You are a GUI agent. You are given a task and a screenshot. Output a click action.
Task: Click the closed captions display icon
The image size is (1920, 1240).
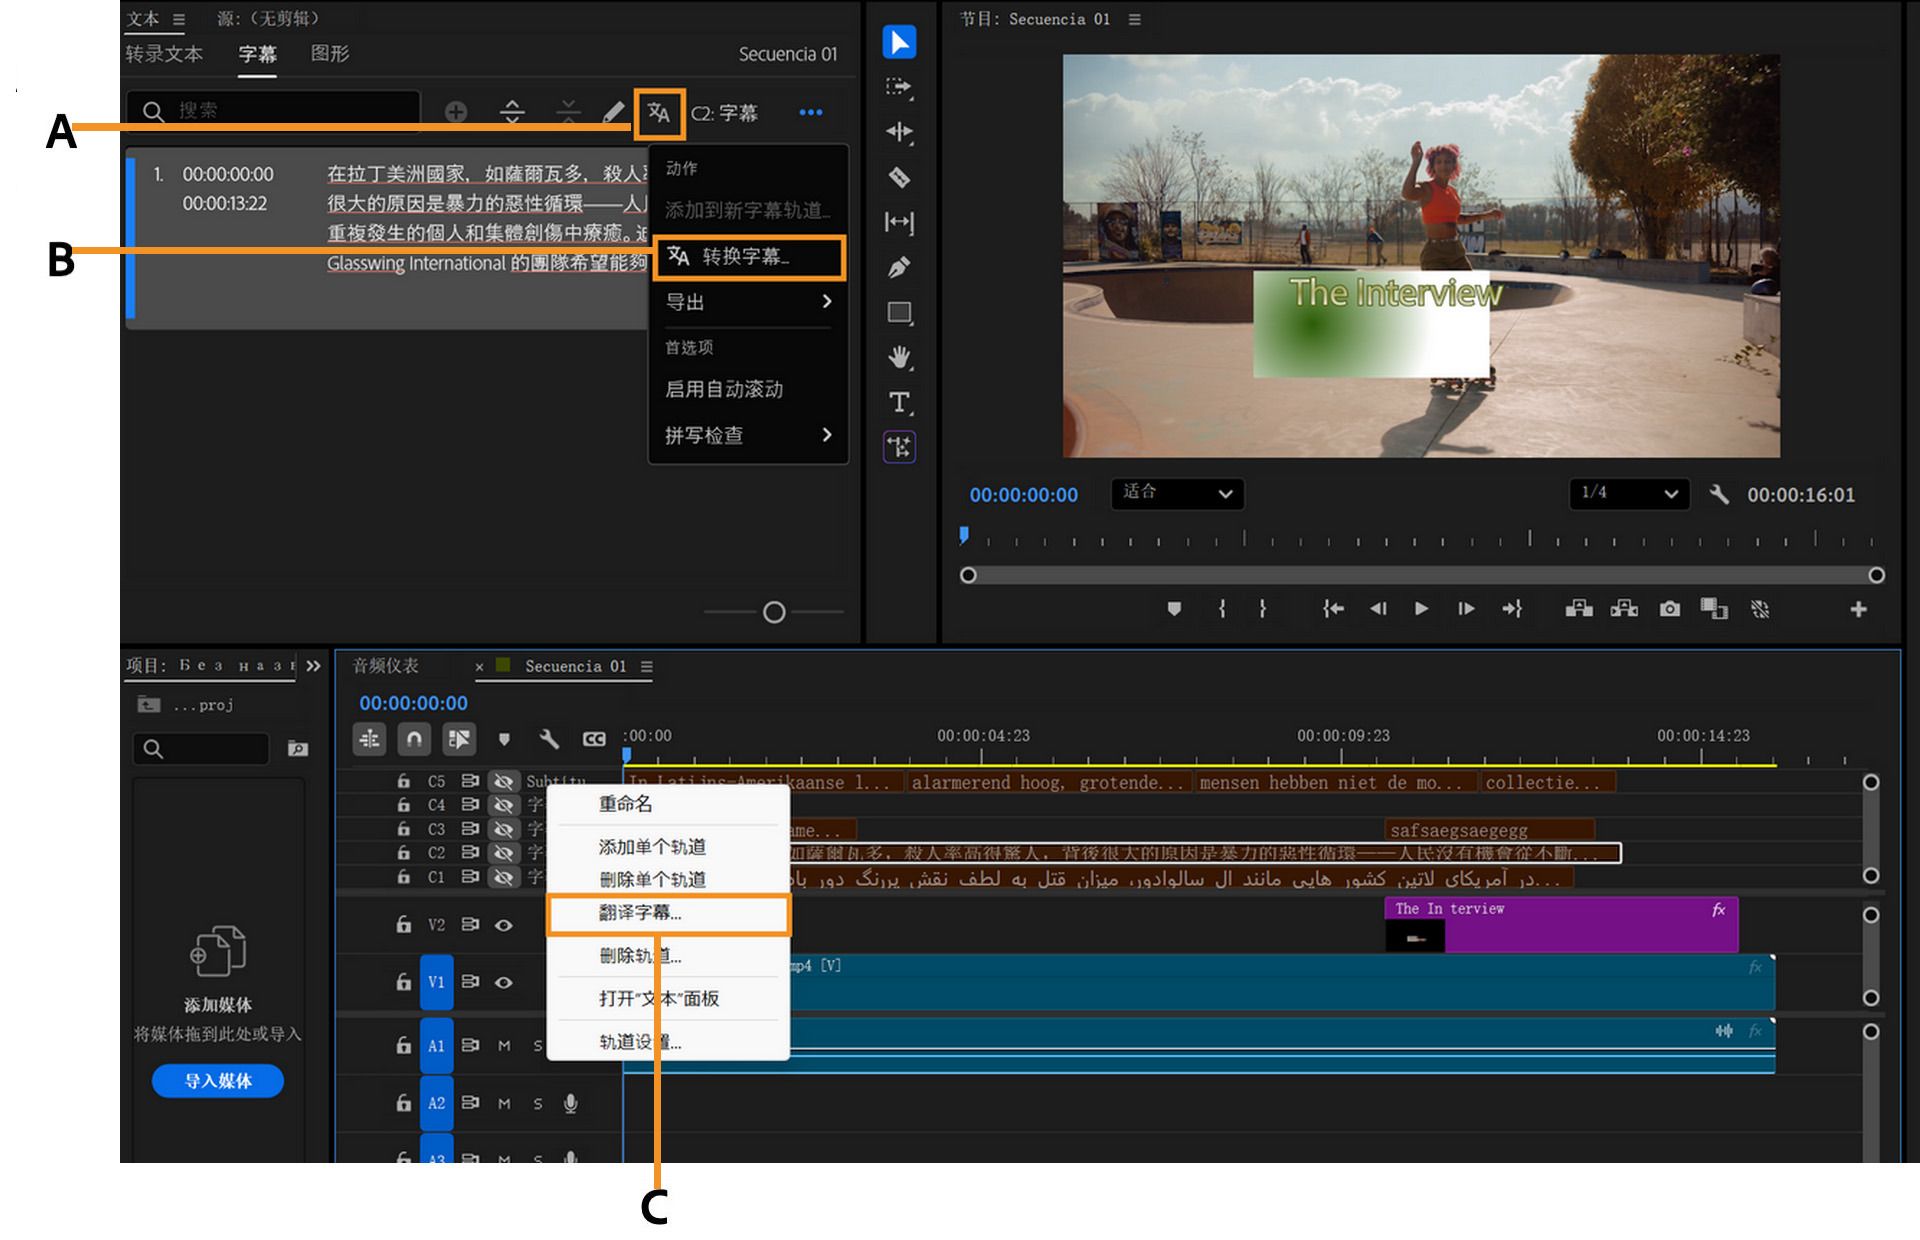[594, 739]
